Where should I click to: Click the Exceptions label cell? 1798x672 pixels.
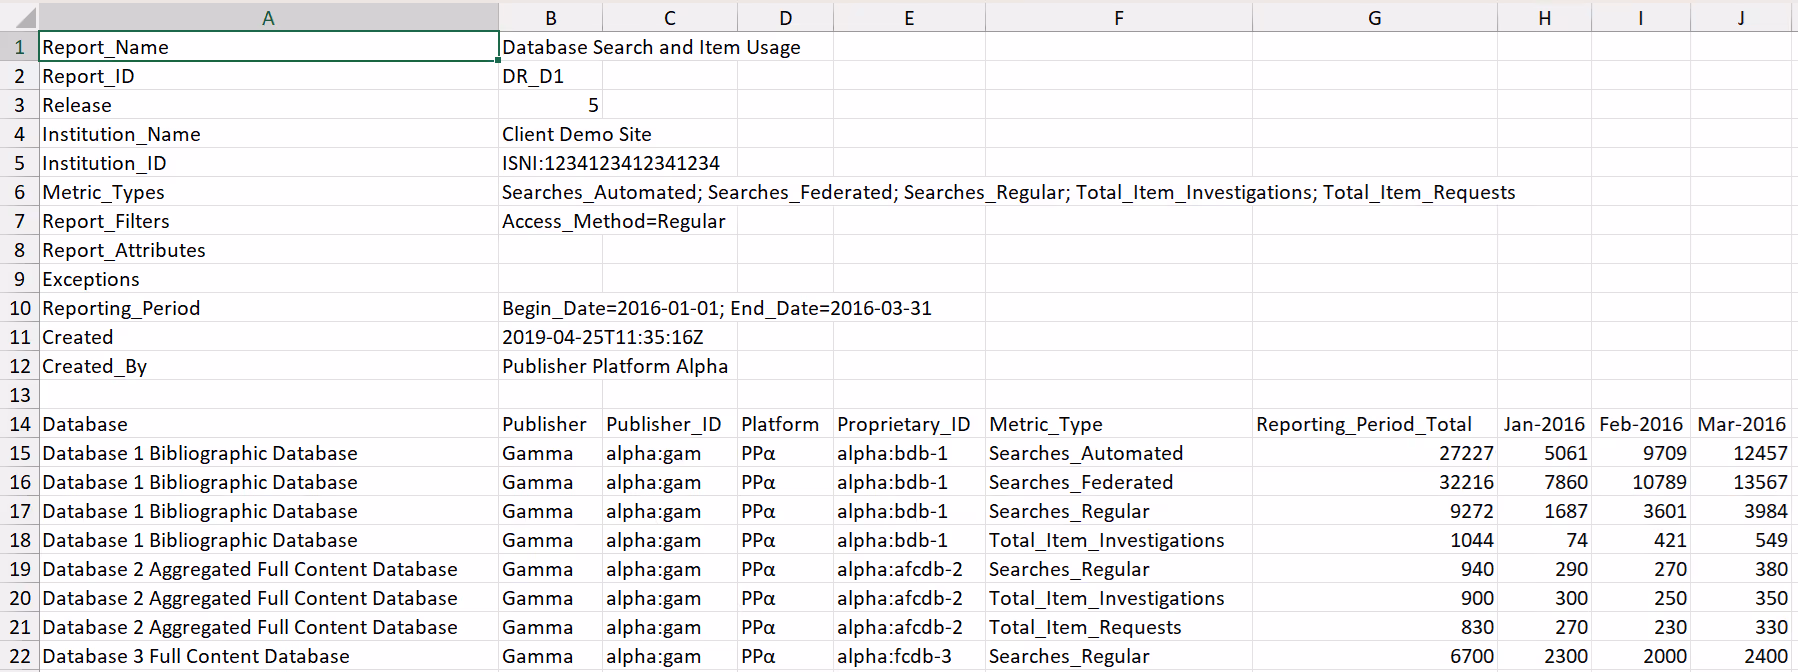click(x=268, y=279)
